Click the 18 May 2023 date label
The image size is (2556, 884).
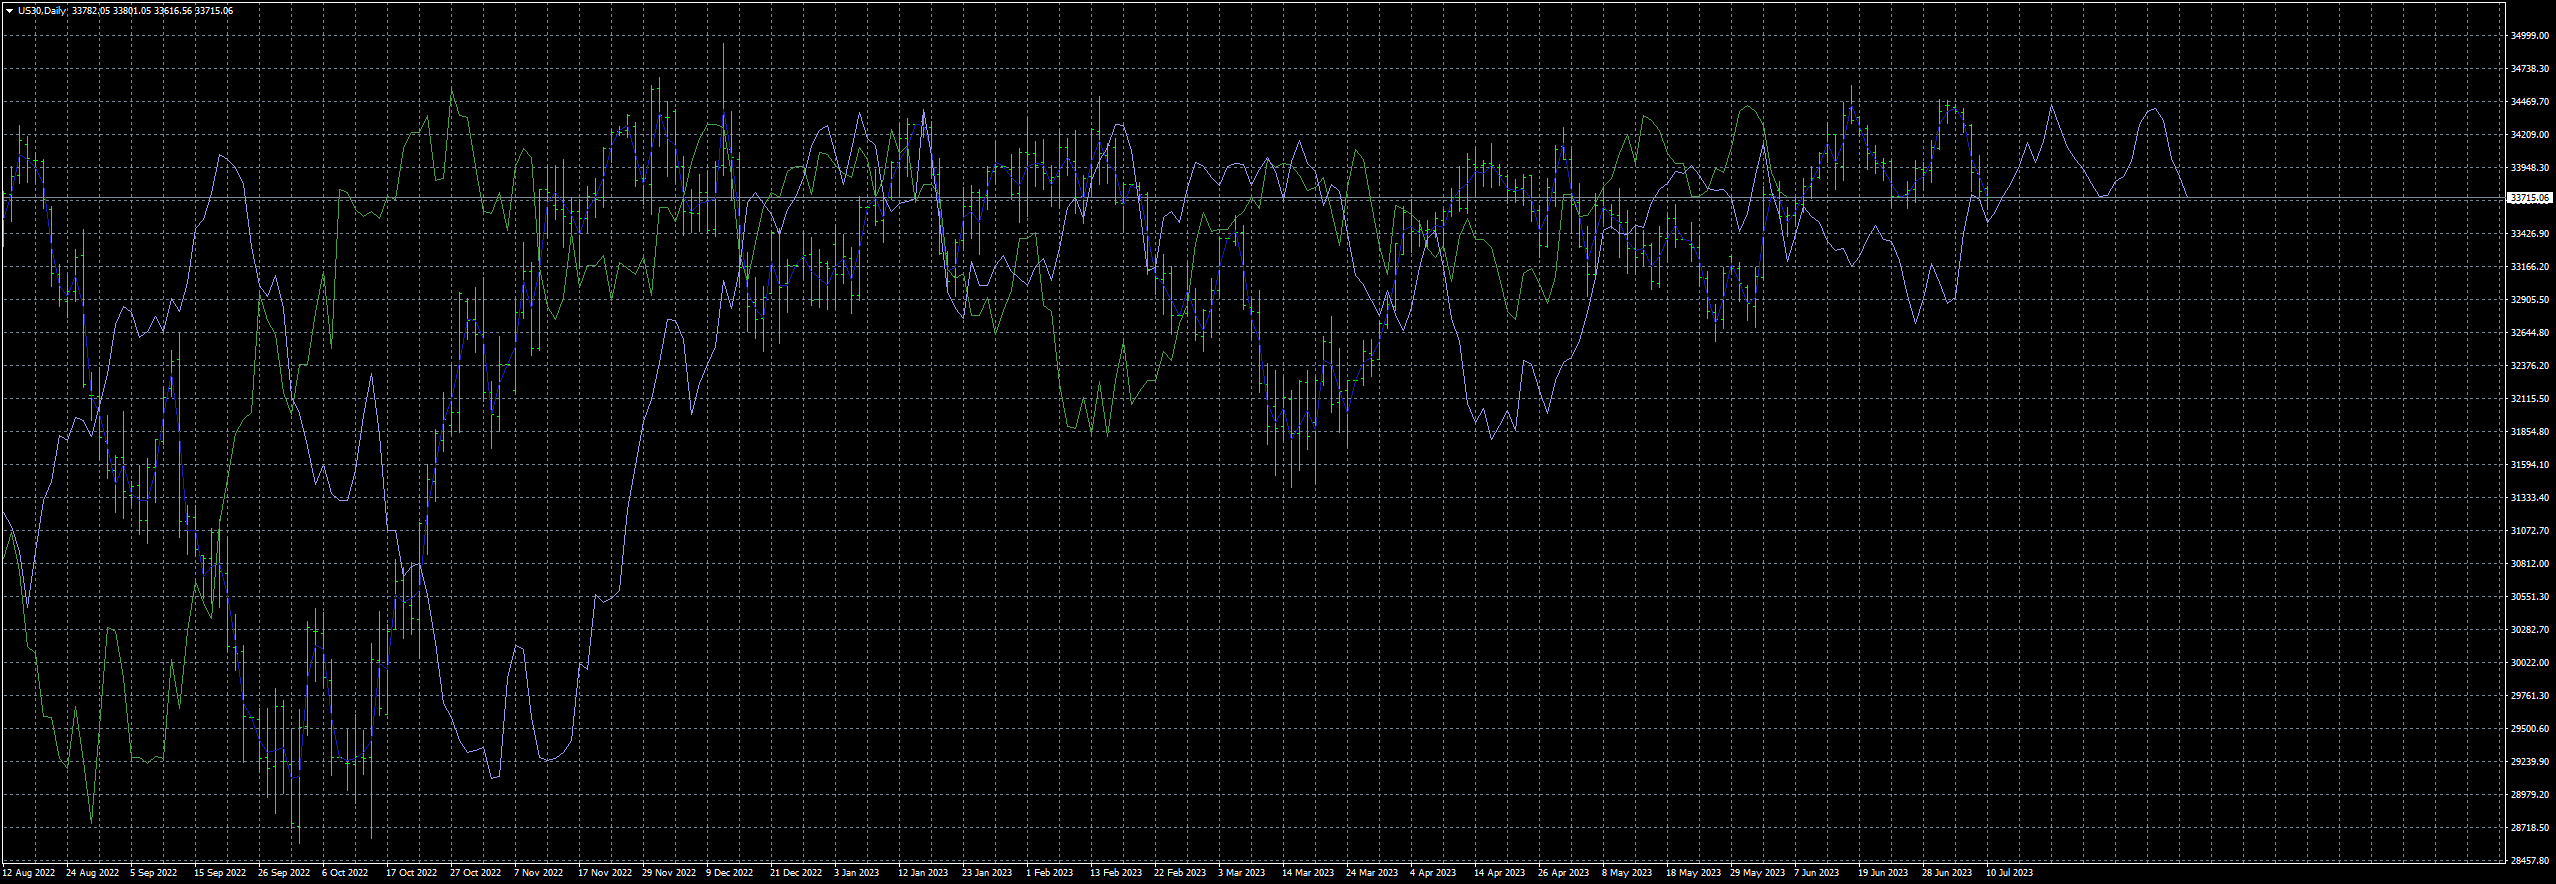click(1692, 873)
